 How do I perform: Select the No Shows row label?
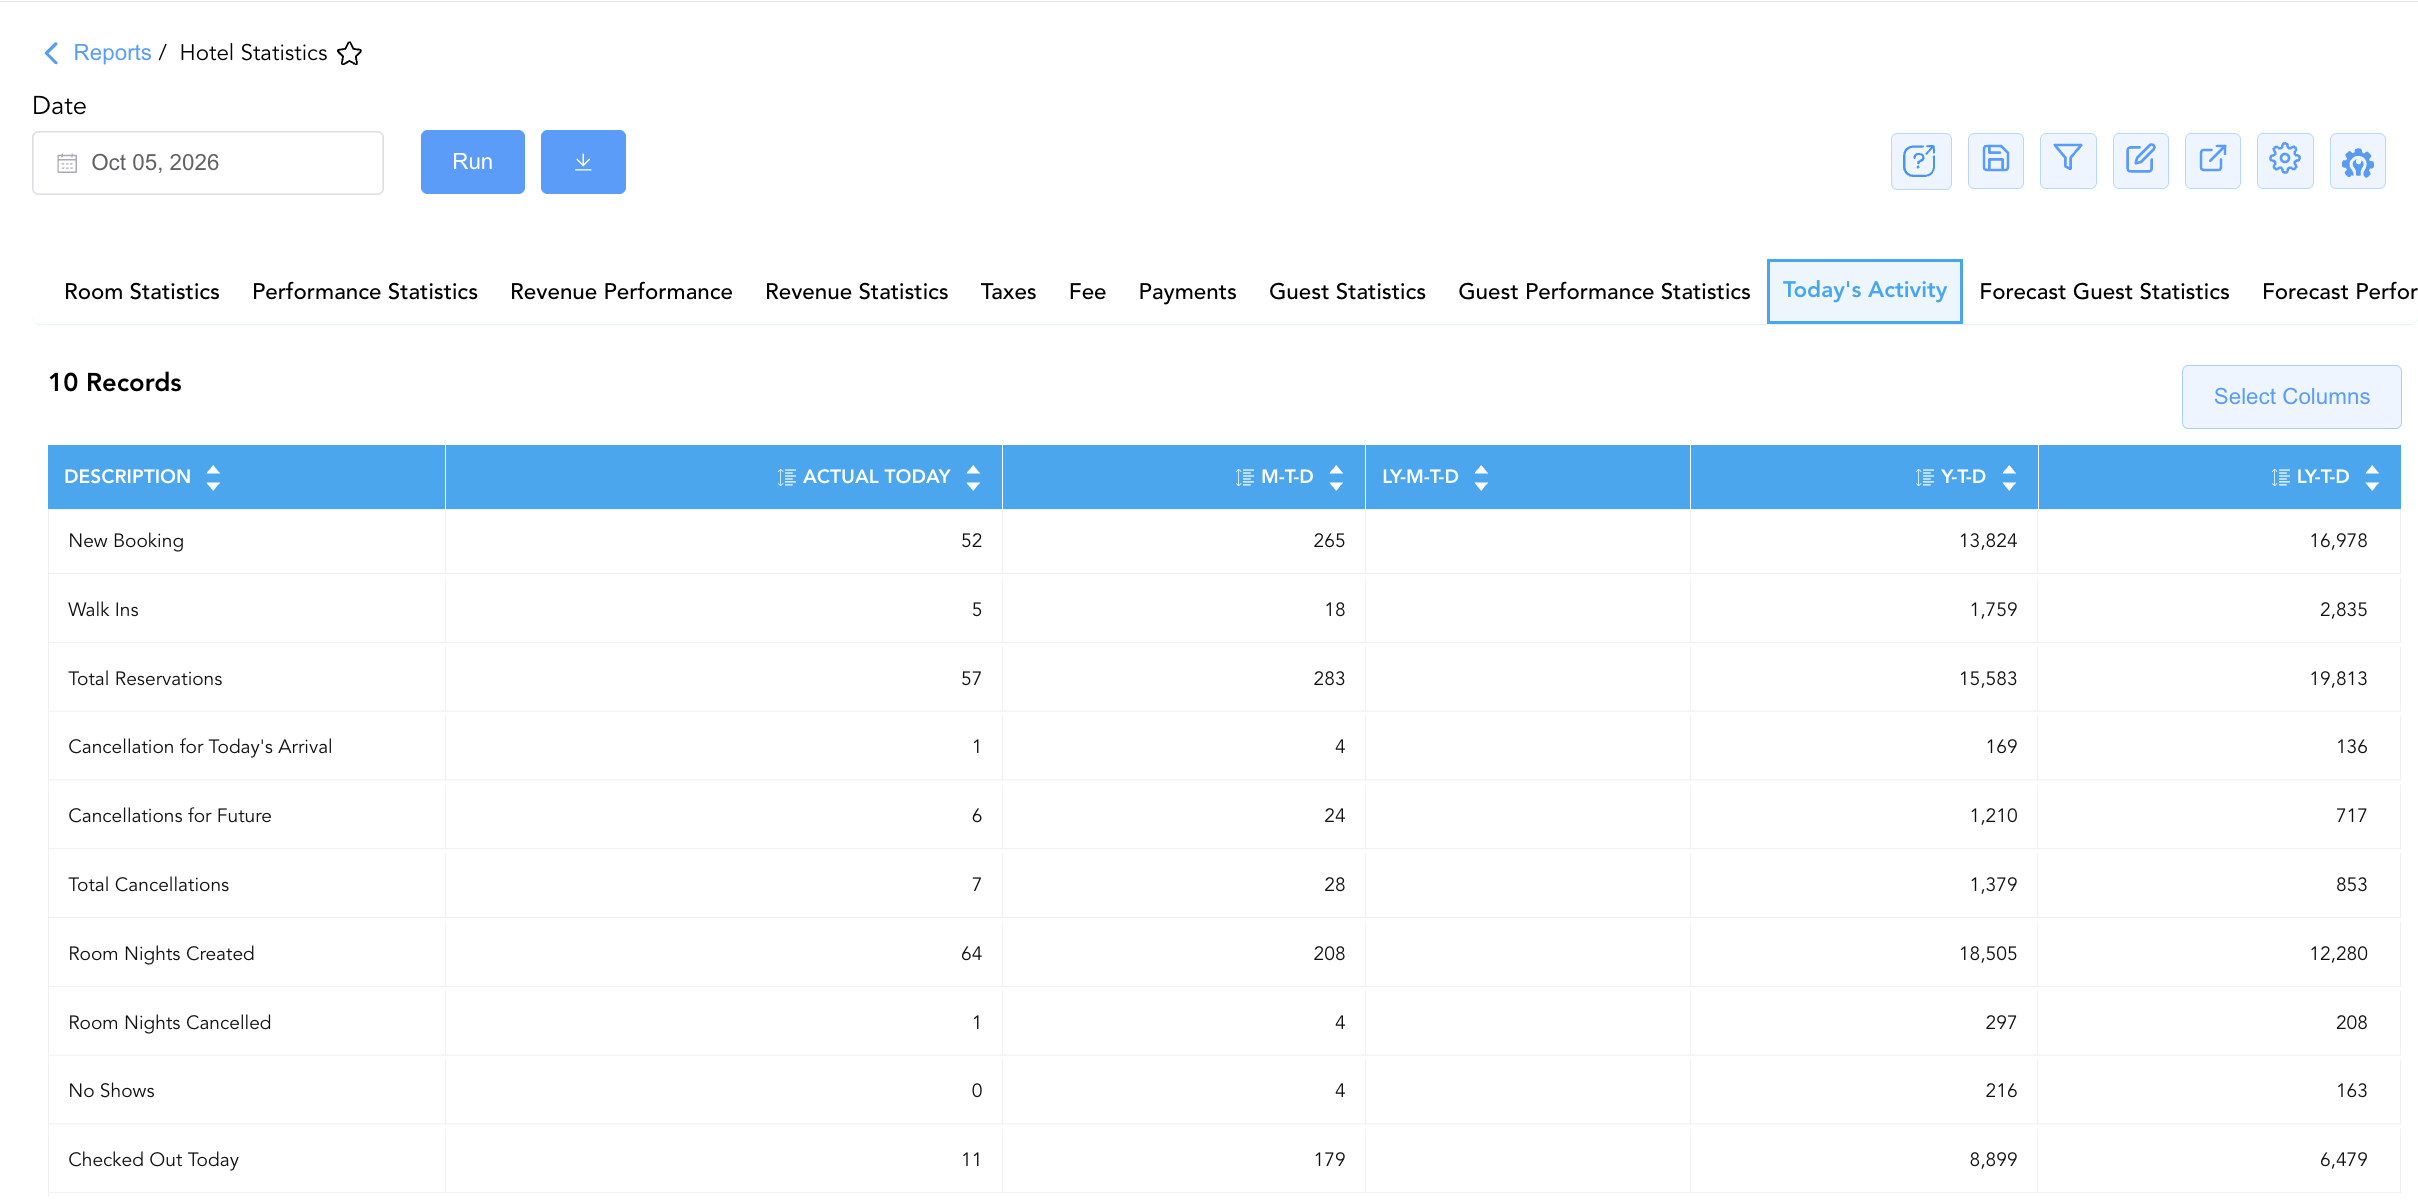[x=111, y=1091]
